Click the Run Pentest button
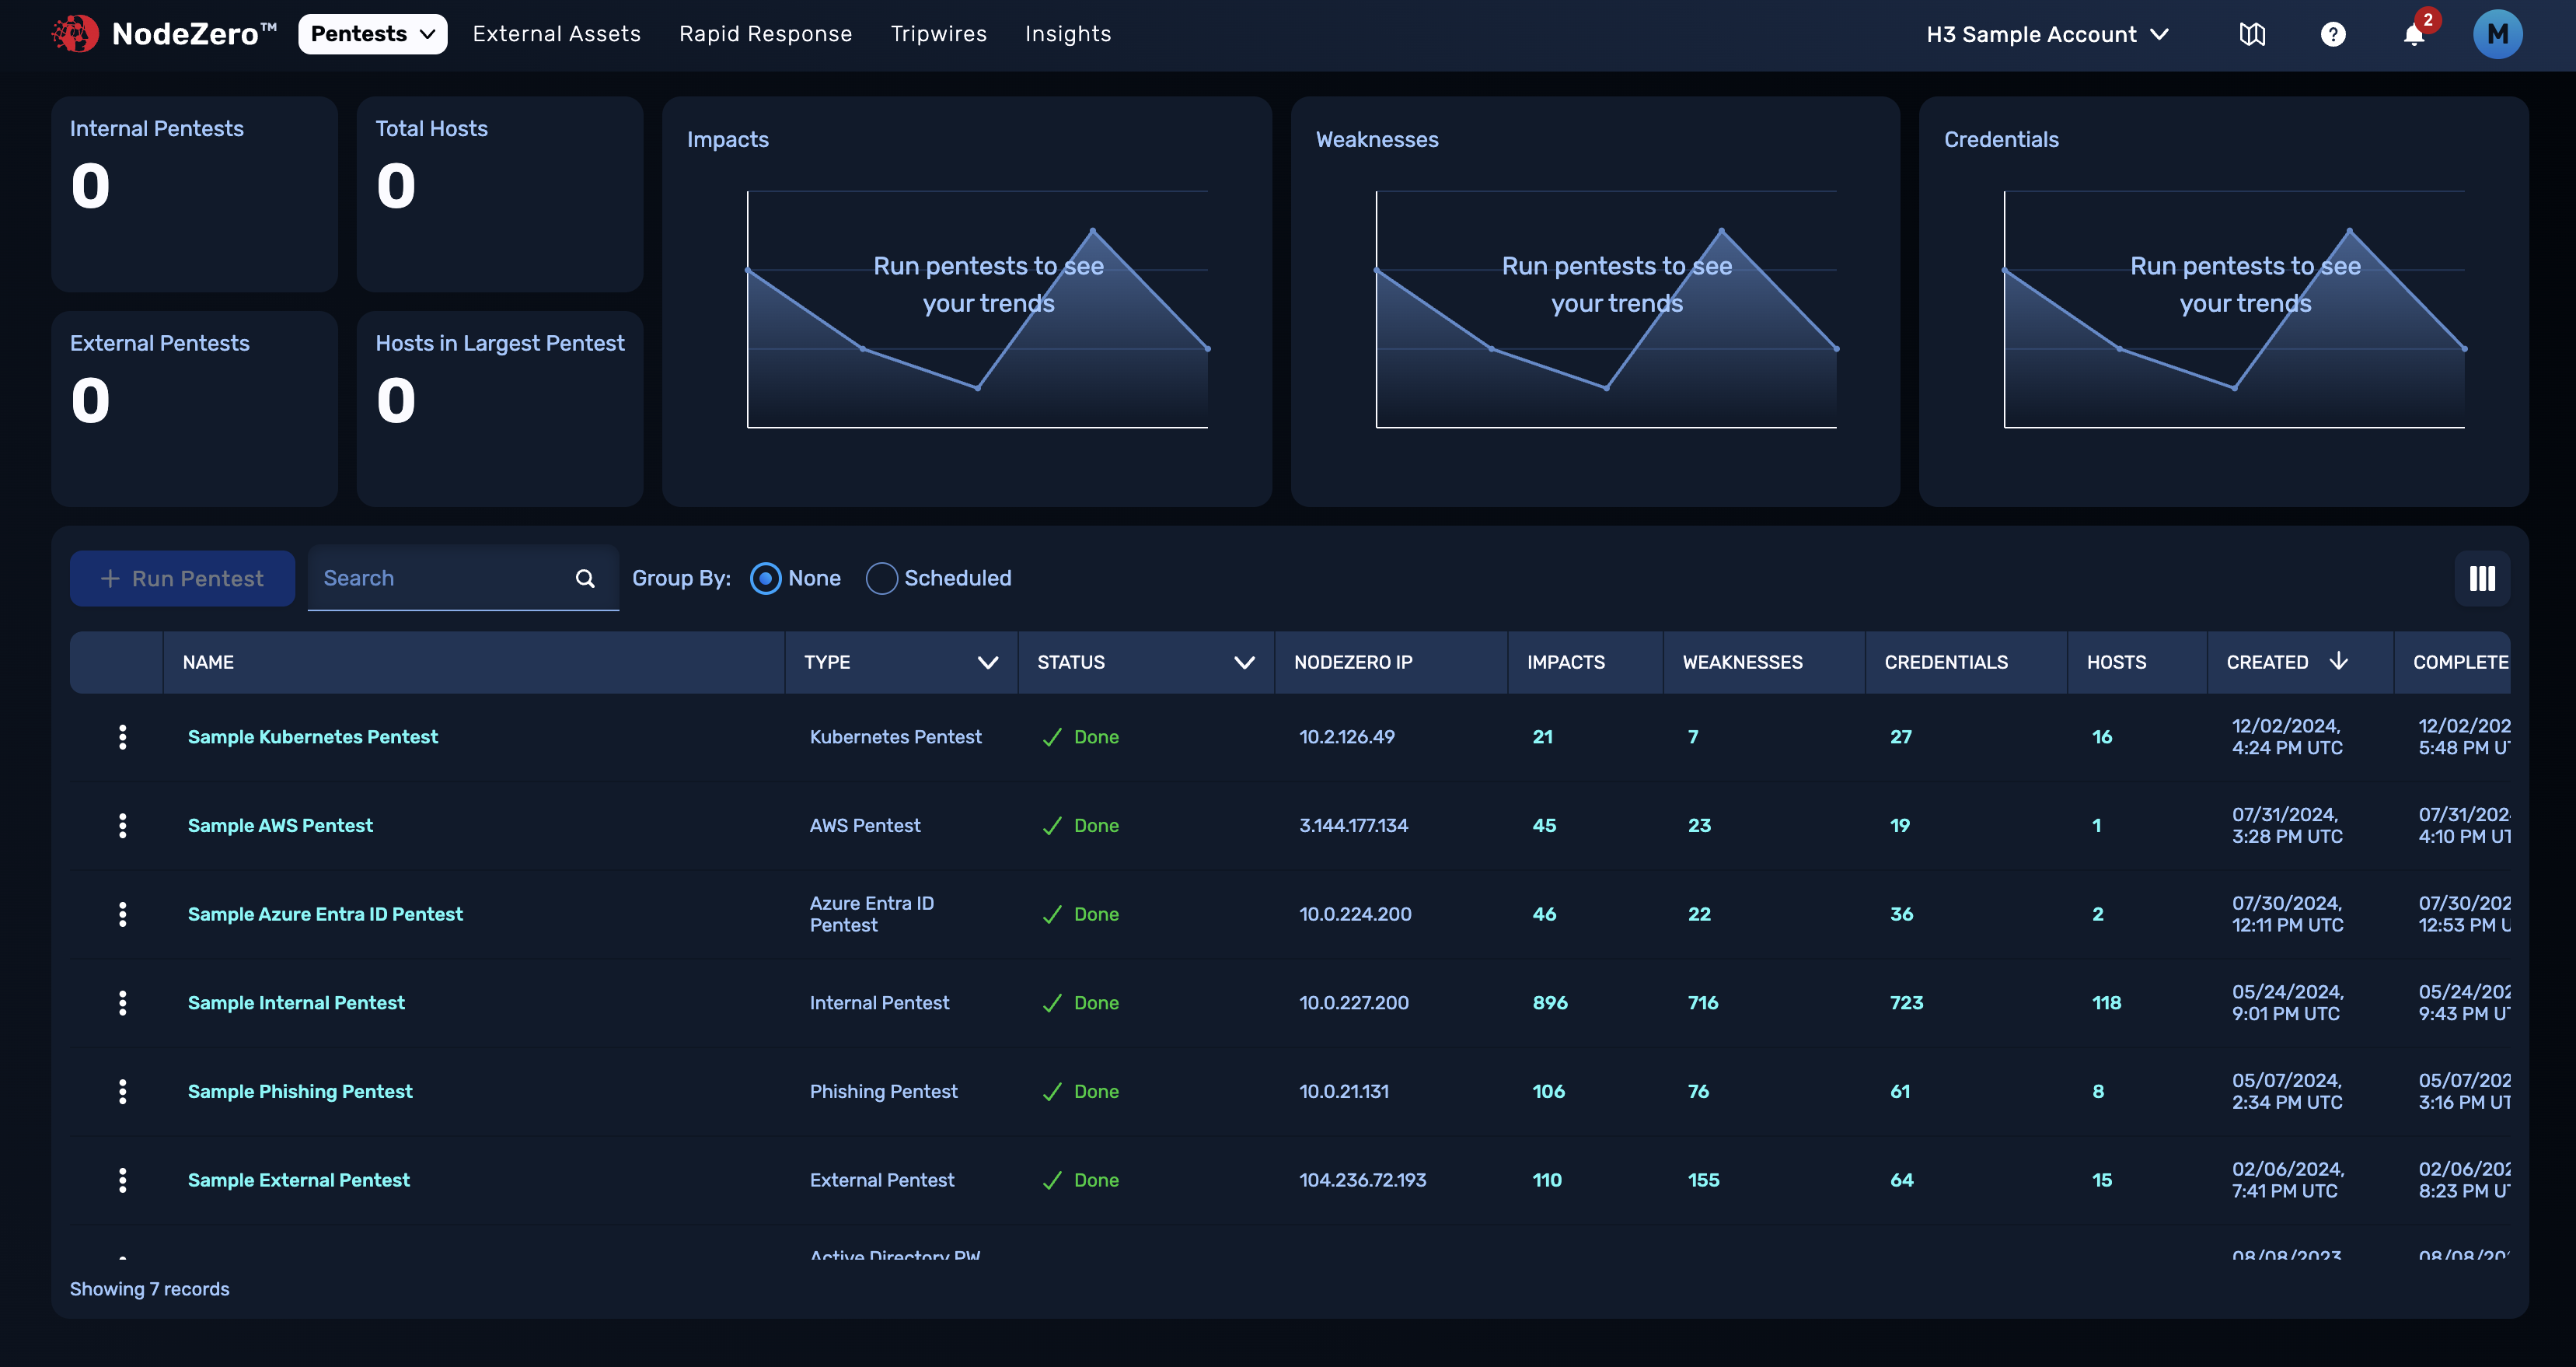The width and height of the screenshot is (2576, 1367). click(x=182, y=578)
